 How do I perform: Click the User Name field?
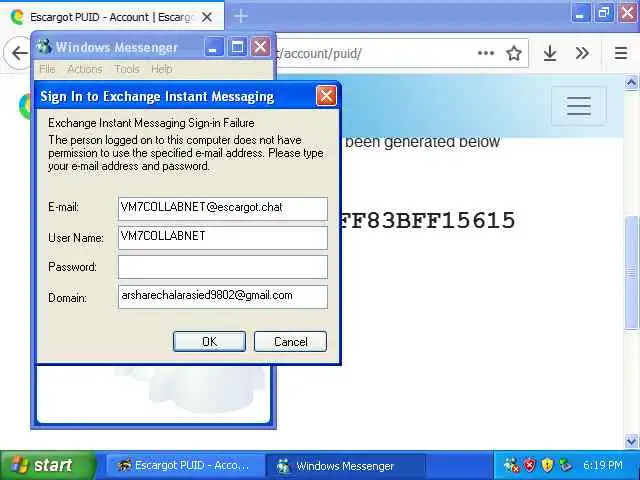point(223,238)
